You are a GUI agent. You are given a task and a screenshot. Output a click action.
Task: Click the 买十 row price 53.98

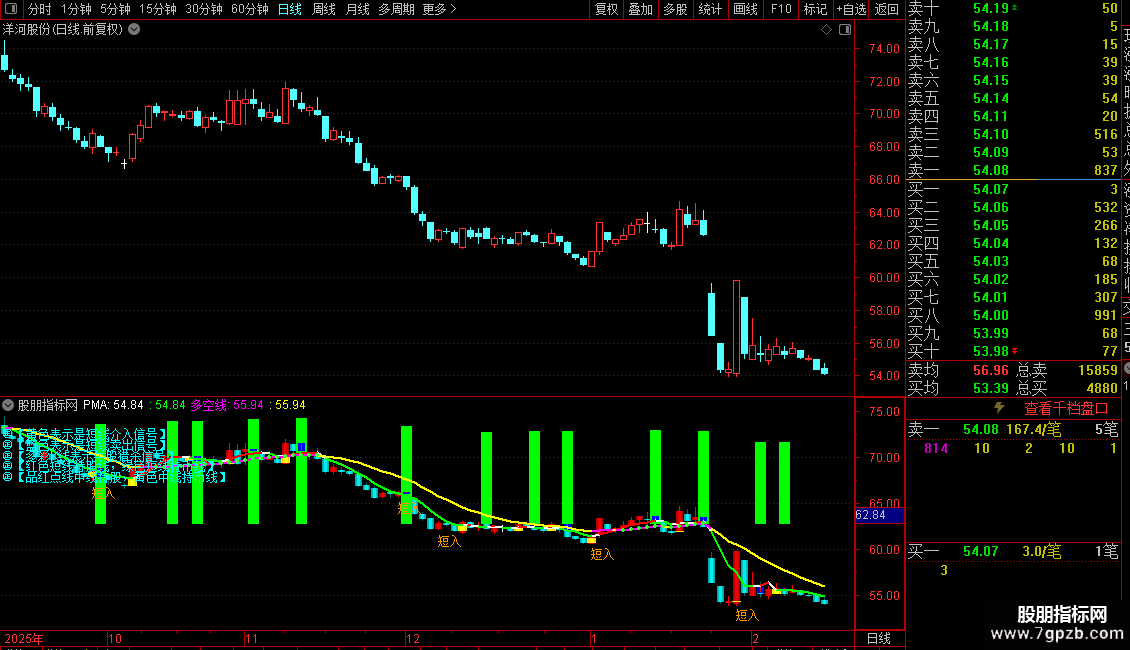991,351
